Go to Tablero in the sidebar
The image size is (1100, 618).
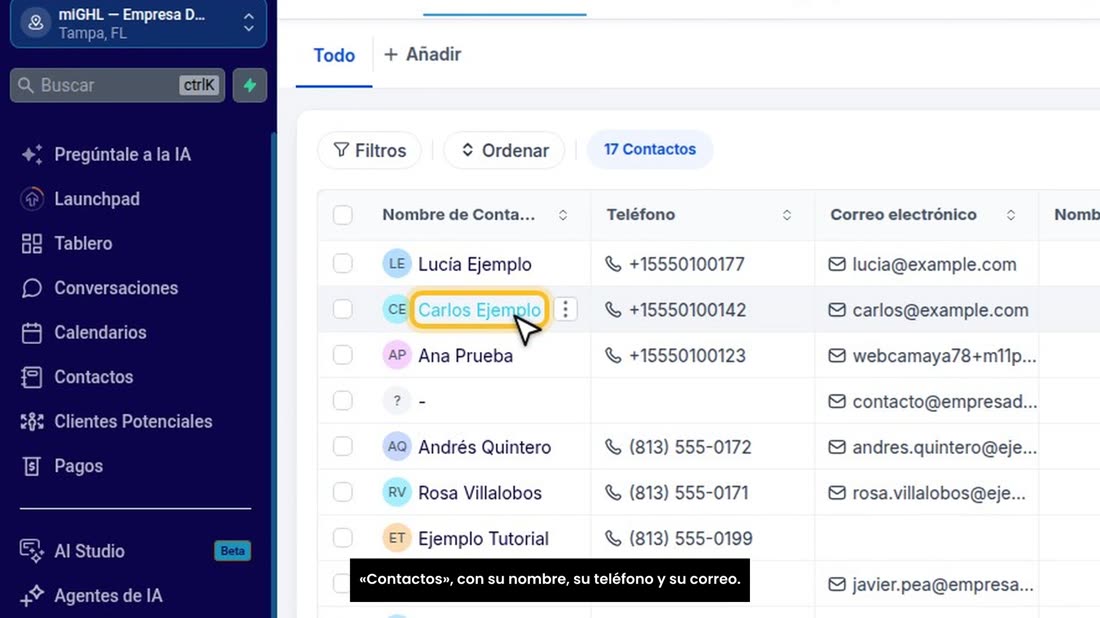pyautogui.click(x=83, y=243)
